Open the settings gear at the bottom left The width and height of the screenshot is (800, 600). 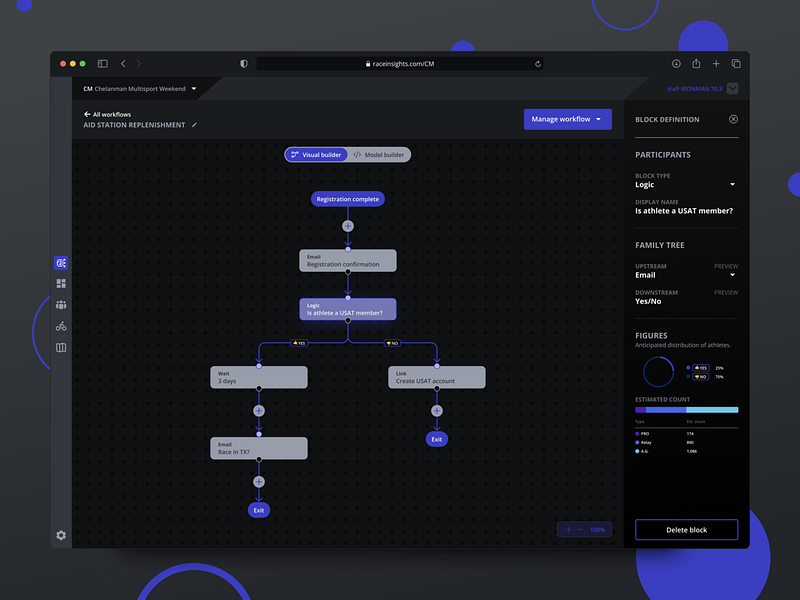(x=60, y=535)
